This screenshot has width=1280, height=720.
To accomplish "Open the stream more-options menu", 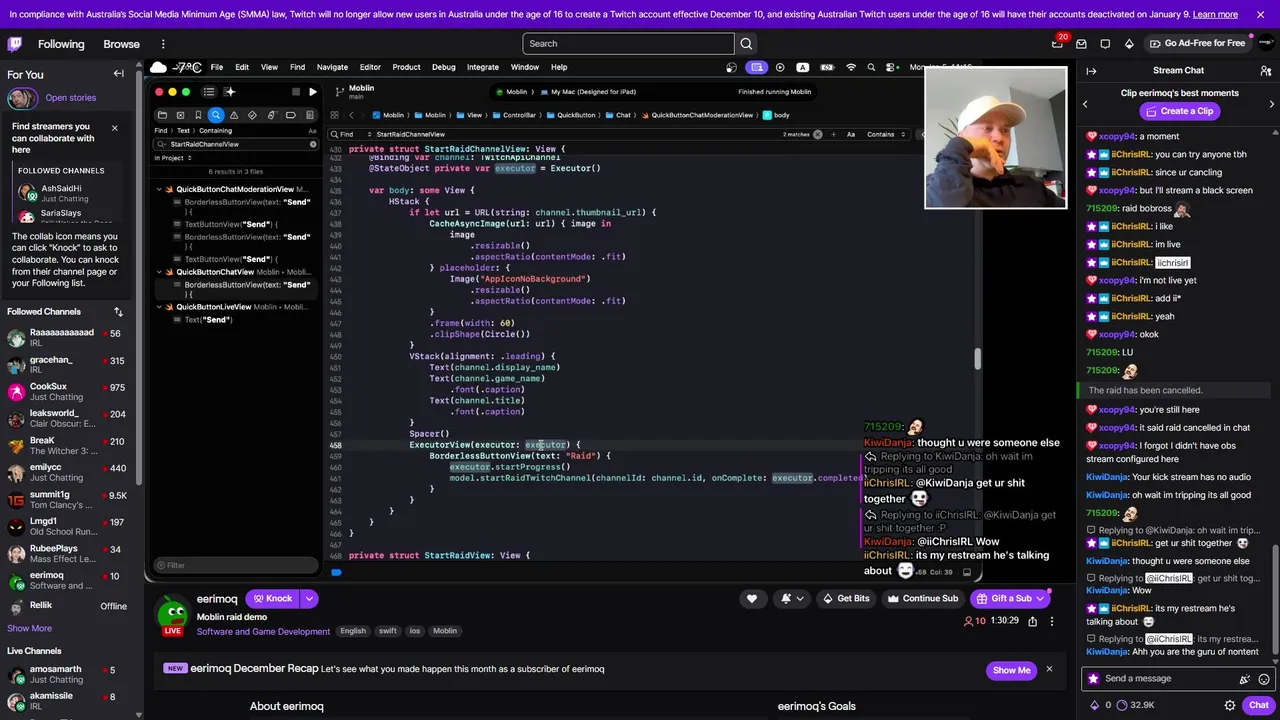I will [x=1051, y=621].
